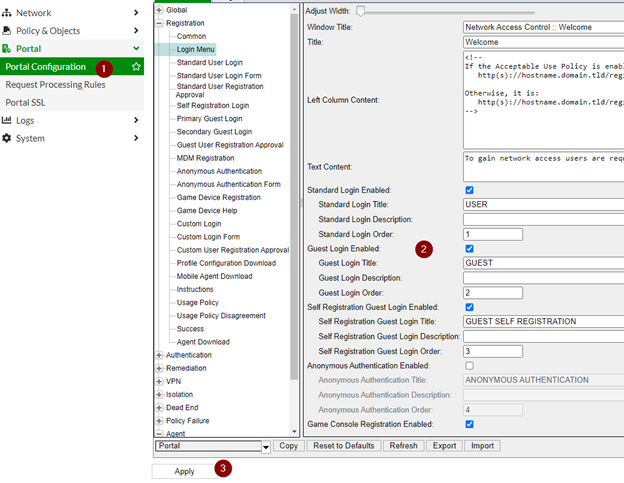The image size is (624, 483).
Task: Select Mobile Agent Download item
Action: pyautogui.click(x=214, y=276)
